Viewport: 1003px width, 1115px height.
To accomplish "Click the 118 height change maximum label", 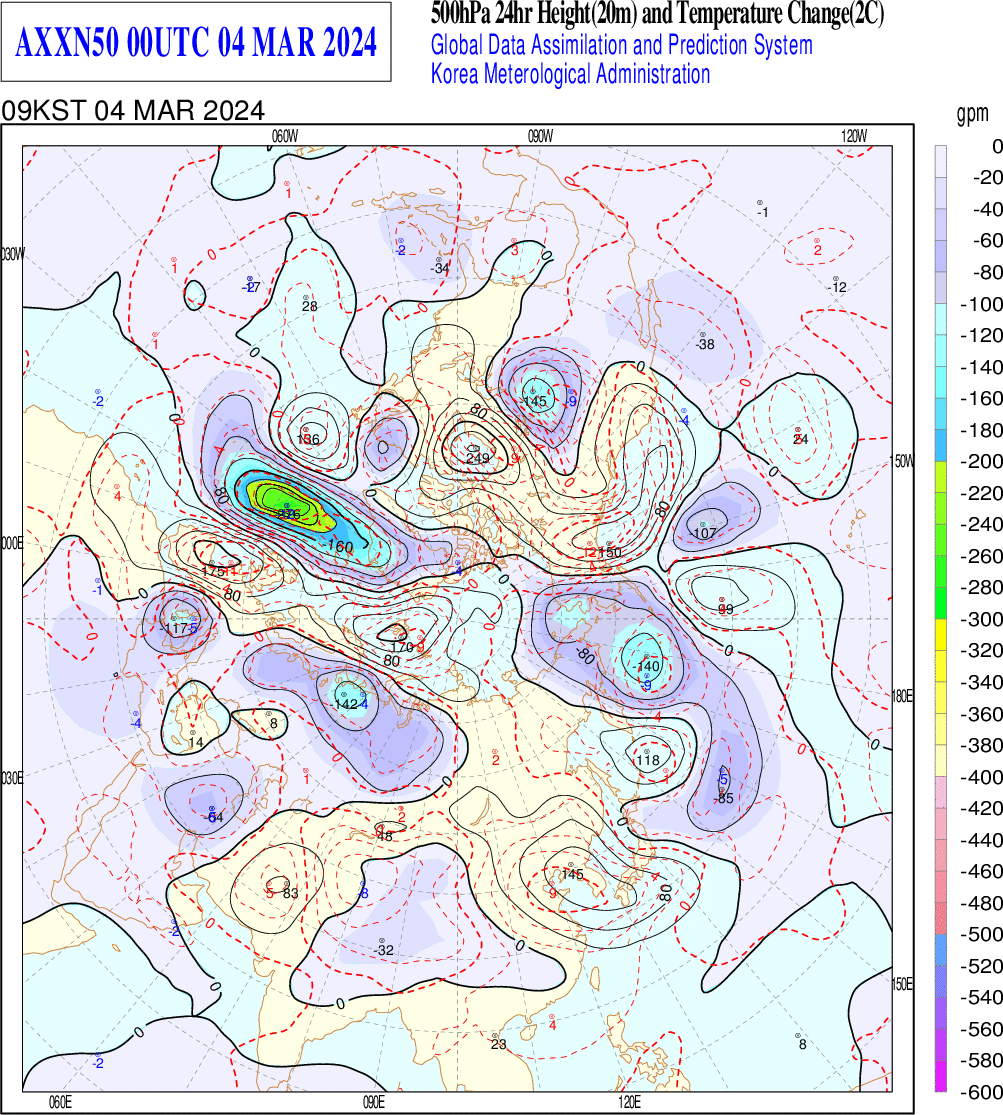I will 647,760.
